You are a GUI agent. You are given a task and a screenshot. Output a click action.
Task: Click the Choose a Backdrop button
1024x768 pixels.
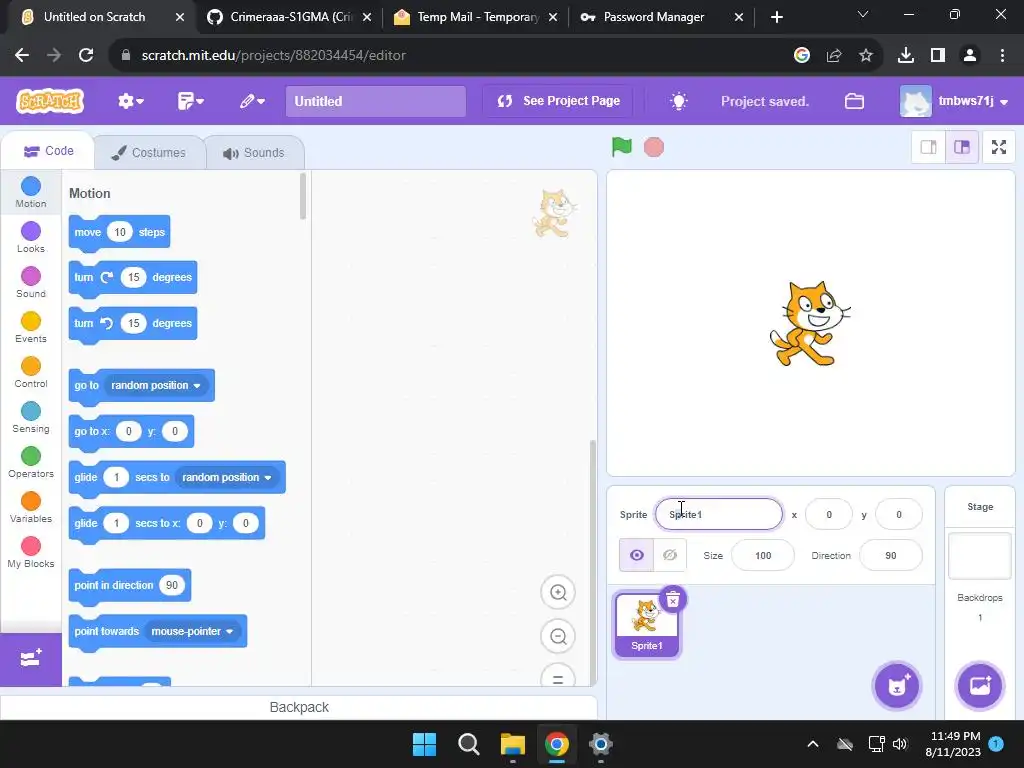click(980, 686)
